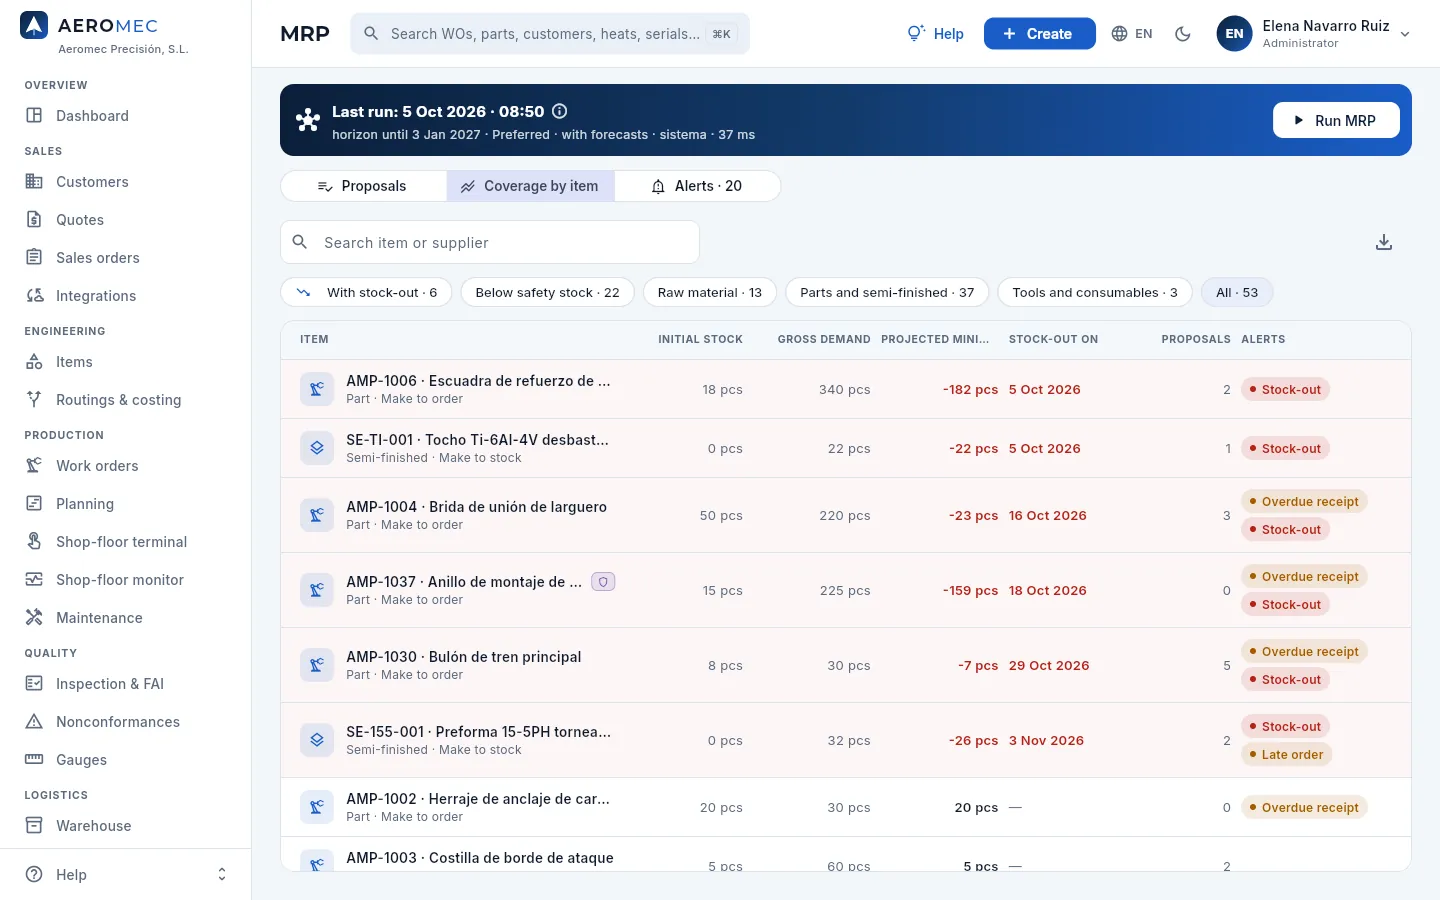Open Integrations page
The image size is (1440, 900).
tap(125, 296)
